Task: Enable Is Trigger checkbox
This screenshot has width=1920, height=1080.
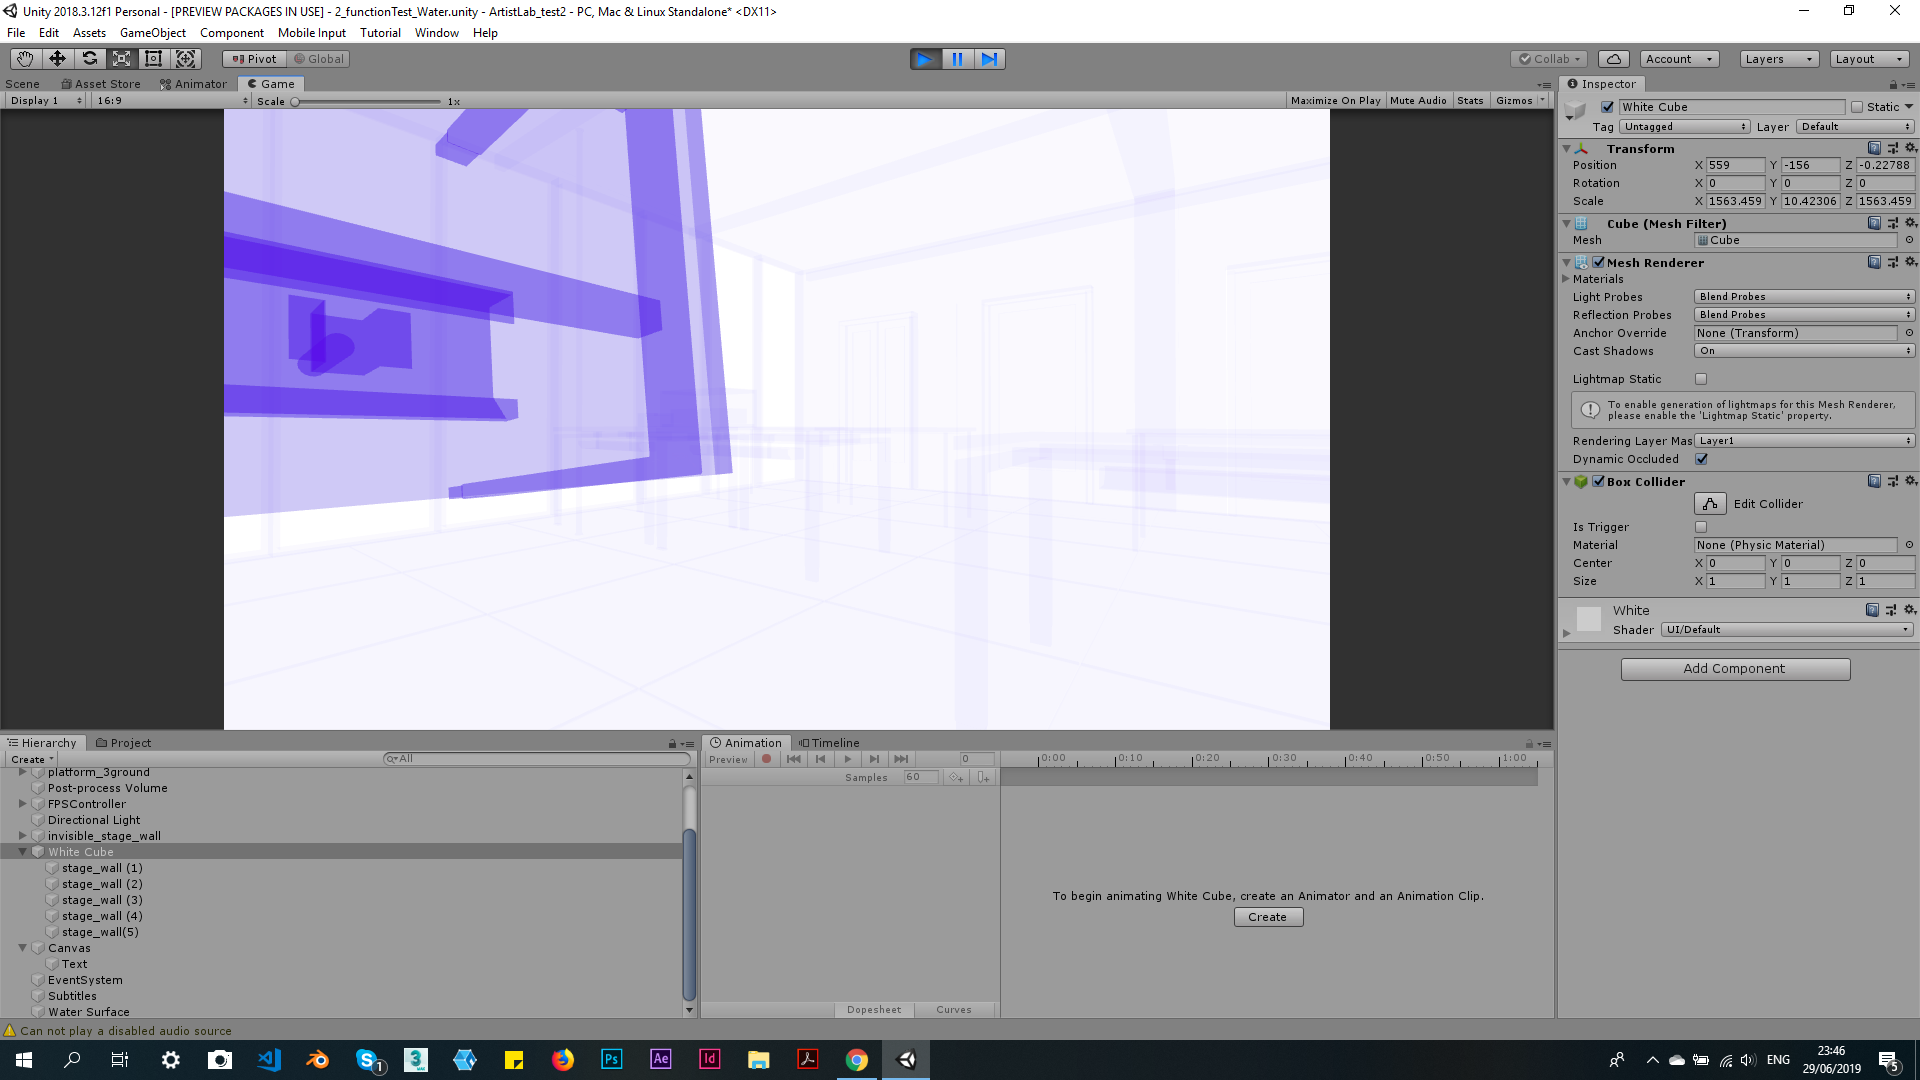Action: click(x=1701, y=527)
